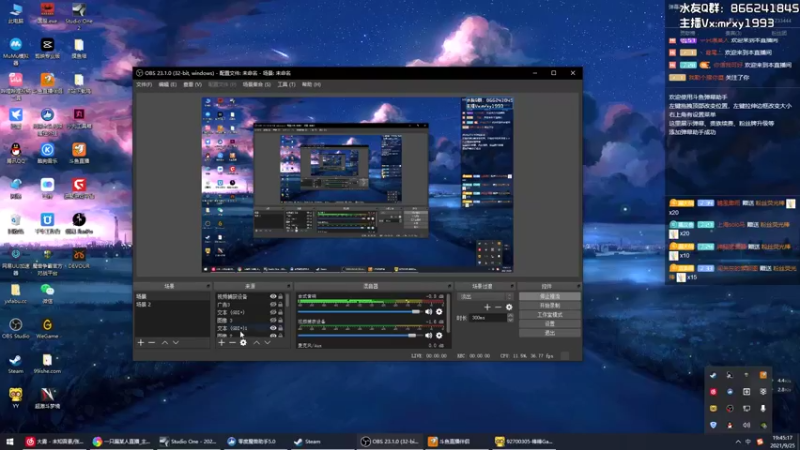Screen dimensions: 800x450
Task: Move the scene up in Scenes panel
Action: (x=165, y=343)
